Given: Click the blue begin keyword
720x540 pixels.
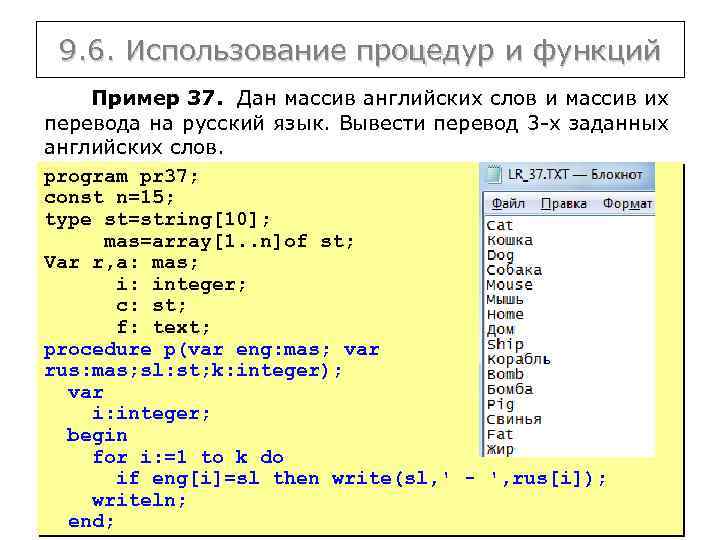Looking at the screenshot, I should (96, 435).
